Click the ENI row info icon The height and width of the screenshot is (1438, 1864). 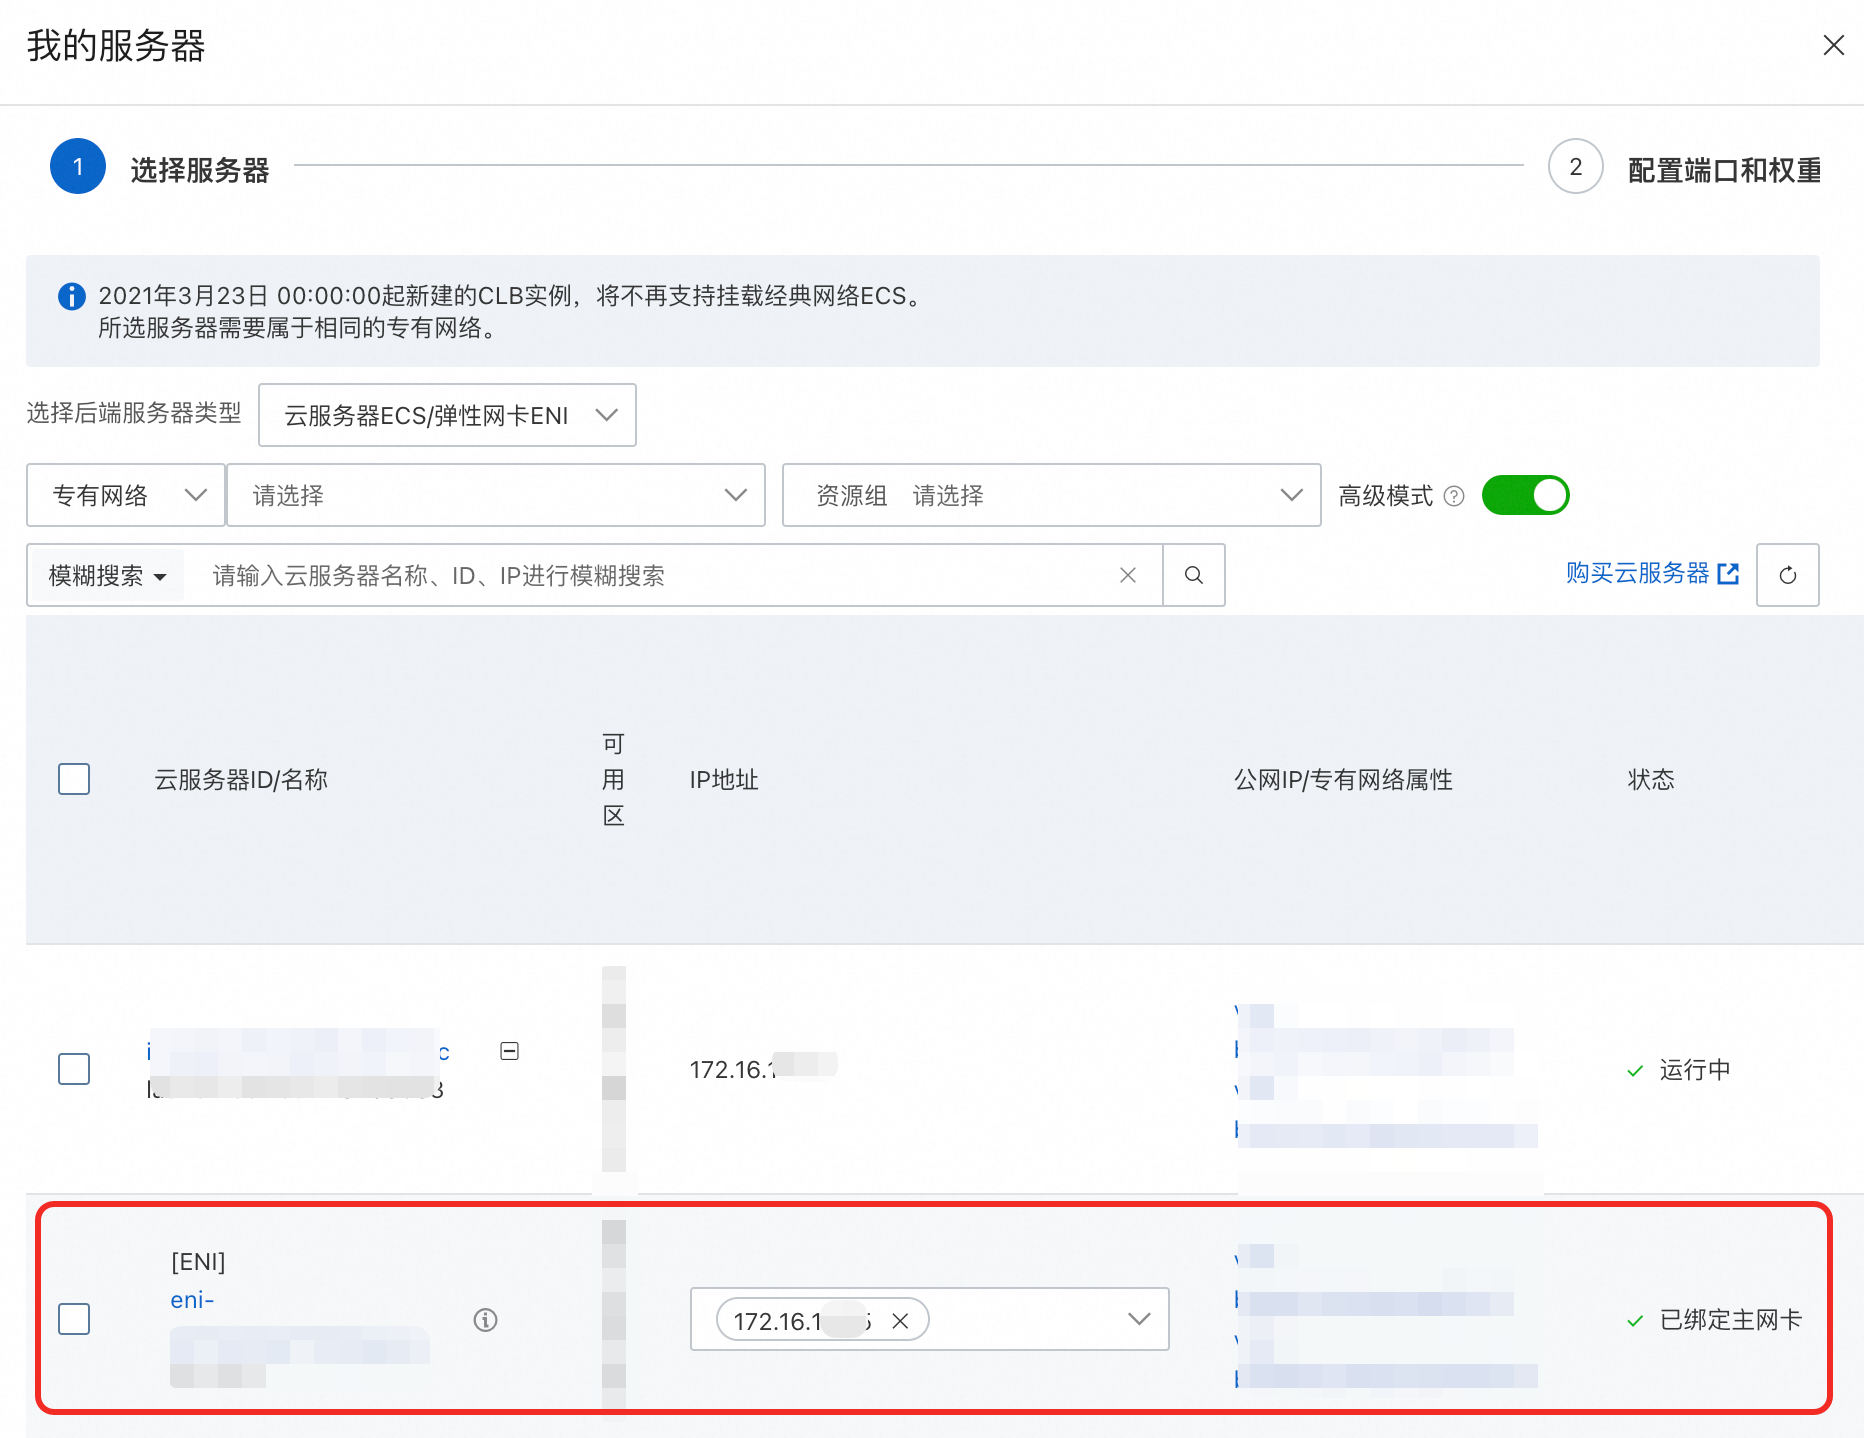pos(485,1320)
